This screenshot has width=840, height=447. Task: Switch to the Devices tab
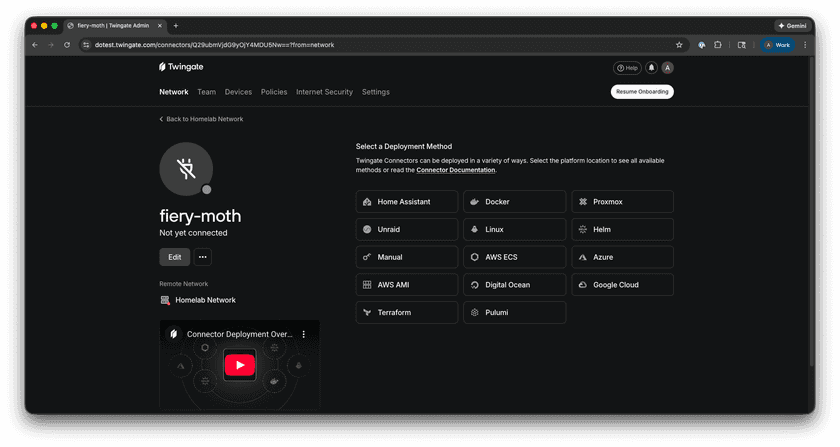[238, 92]
